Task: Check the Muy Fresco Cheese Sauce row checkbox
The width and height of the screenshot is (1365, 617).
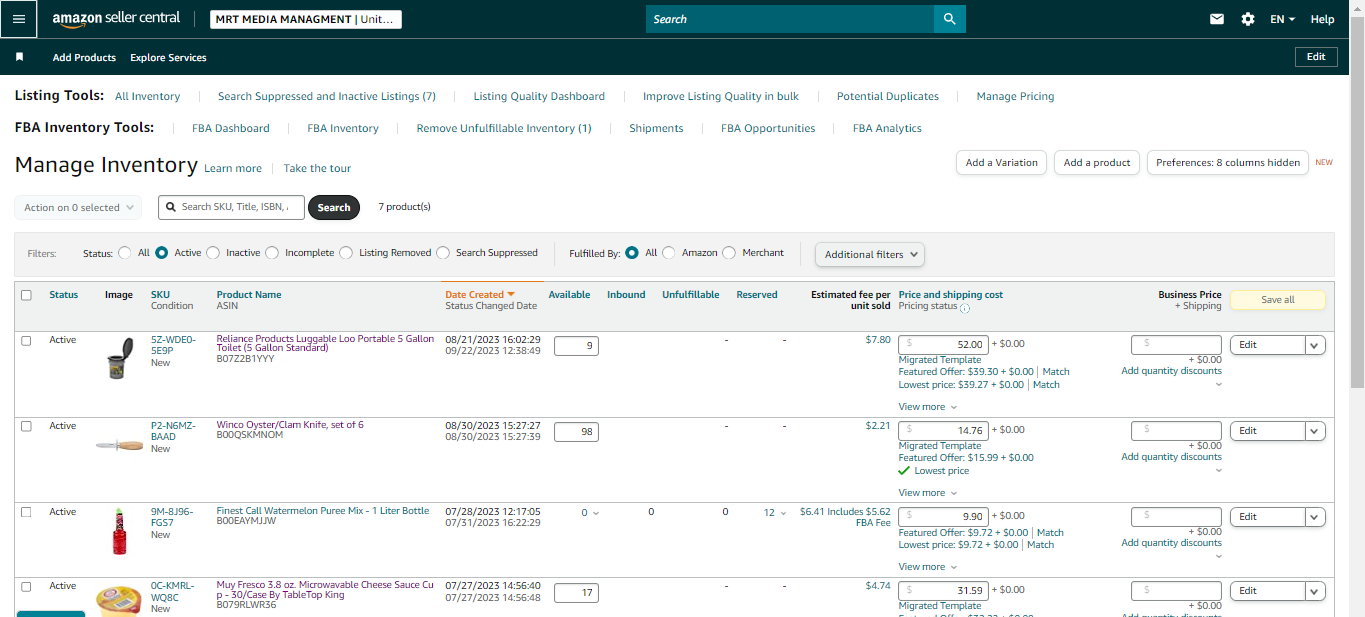Action: (26, 586)
